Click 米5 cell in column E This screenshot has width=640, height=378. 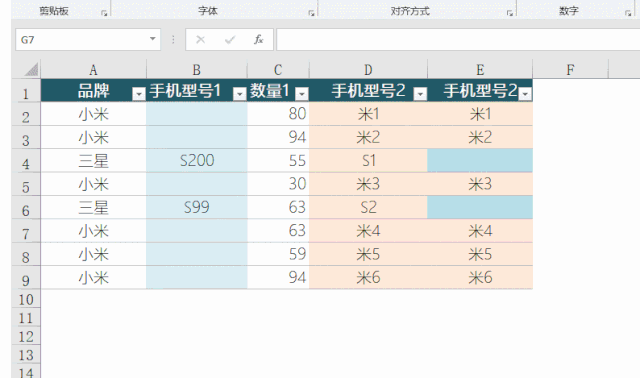point(480,254)
